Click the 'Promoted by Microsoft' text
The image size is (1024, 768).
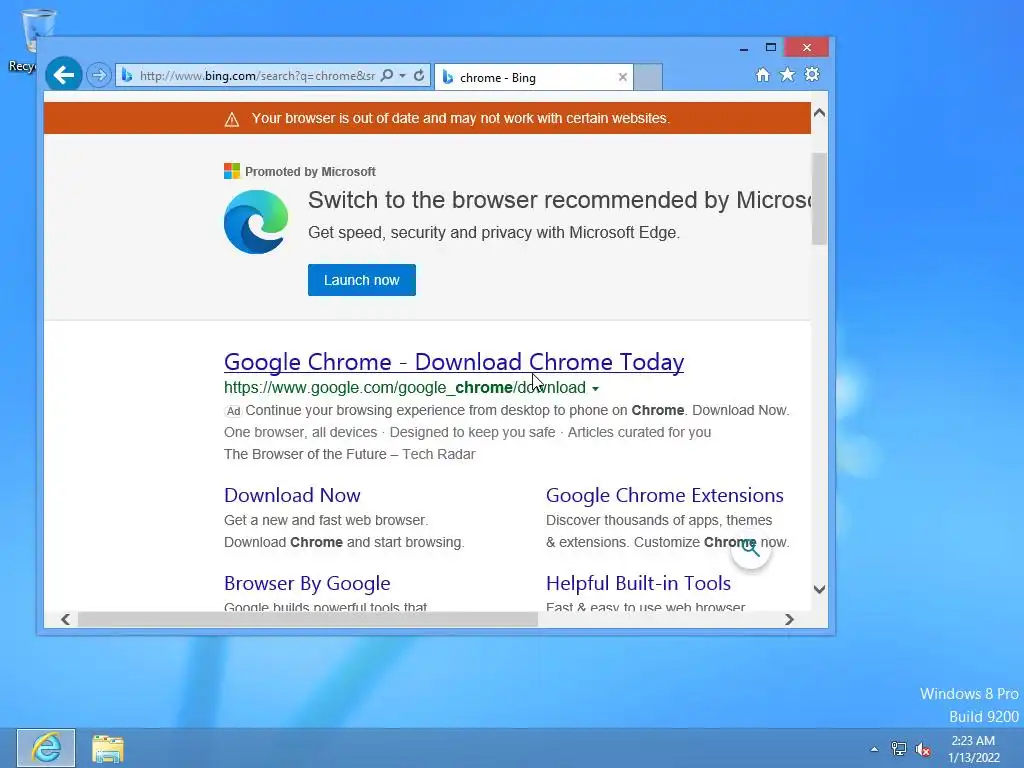[x=310, y=172]
